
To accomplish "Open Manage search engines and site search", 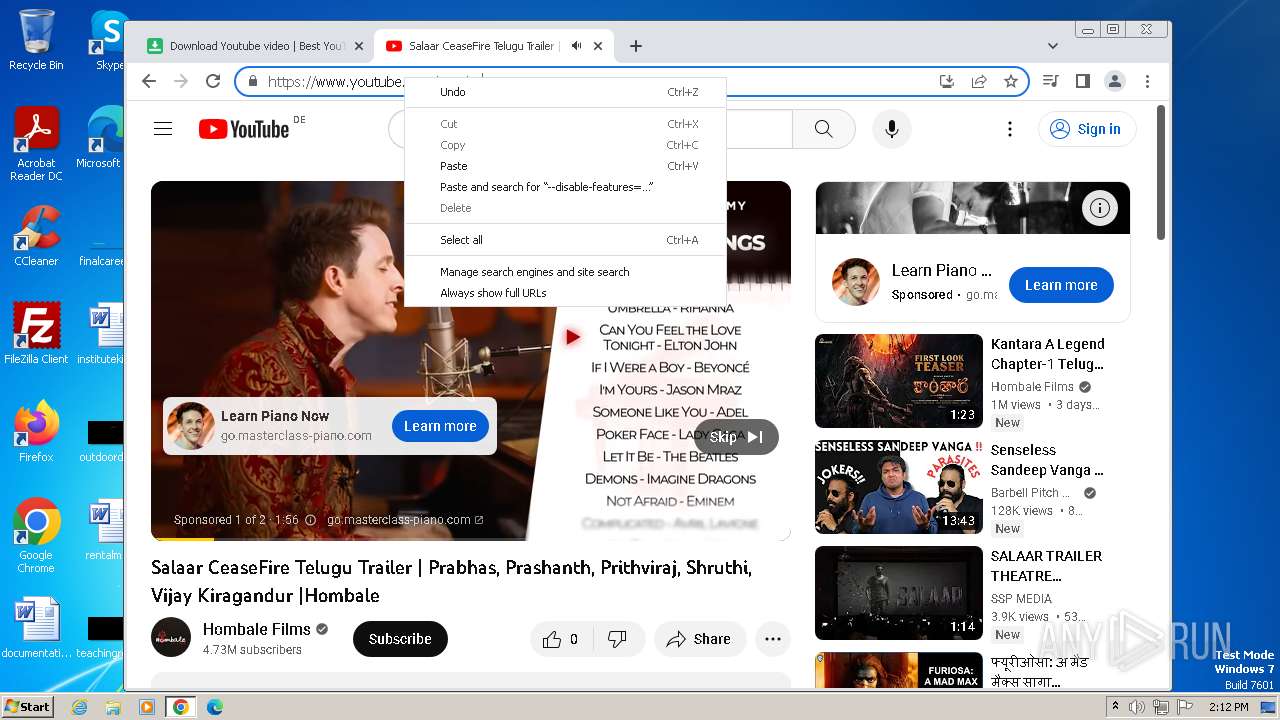I will coord(565,272).
